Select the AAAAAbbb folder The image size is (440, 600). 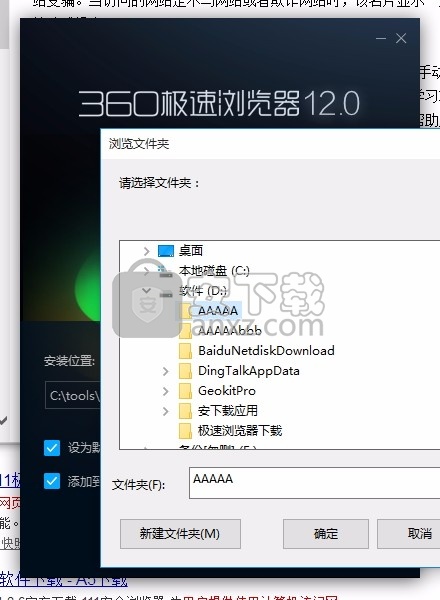230,330
